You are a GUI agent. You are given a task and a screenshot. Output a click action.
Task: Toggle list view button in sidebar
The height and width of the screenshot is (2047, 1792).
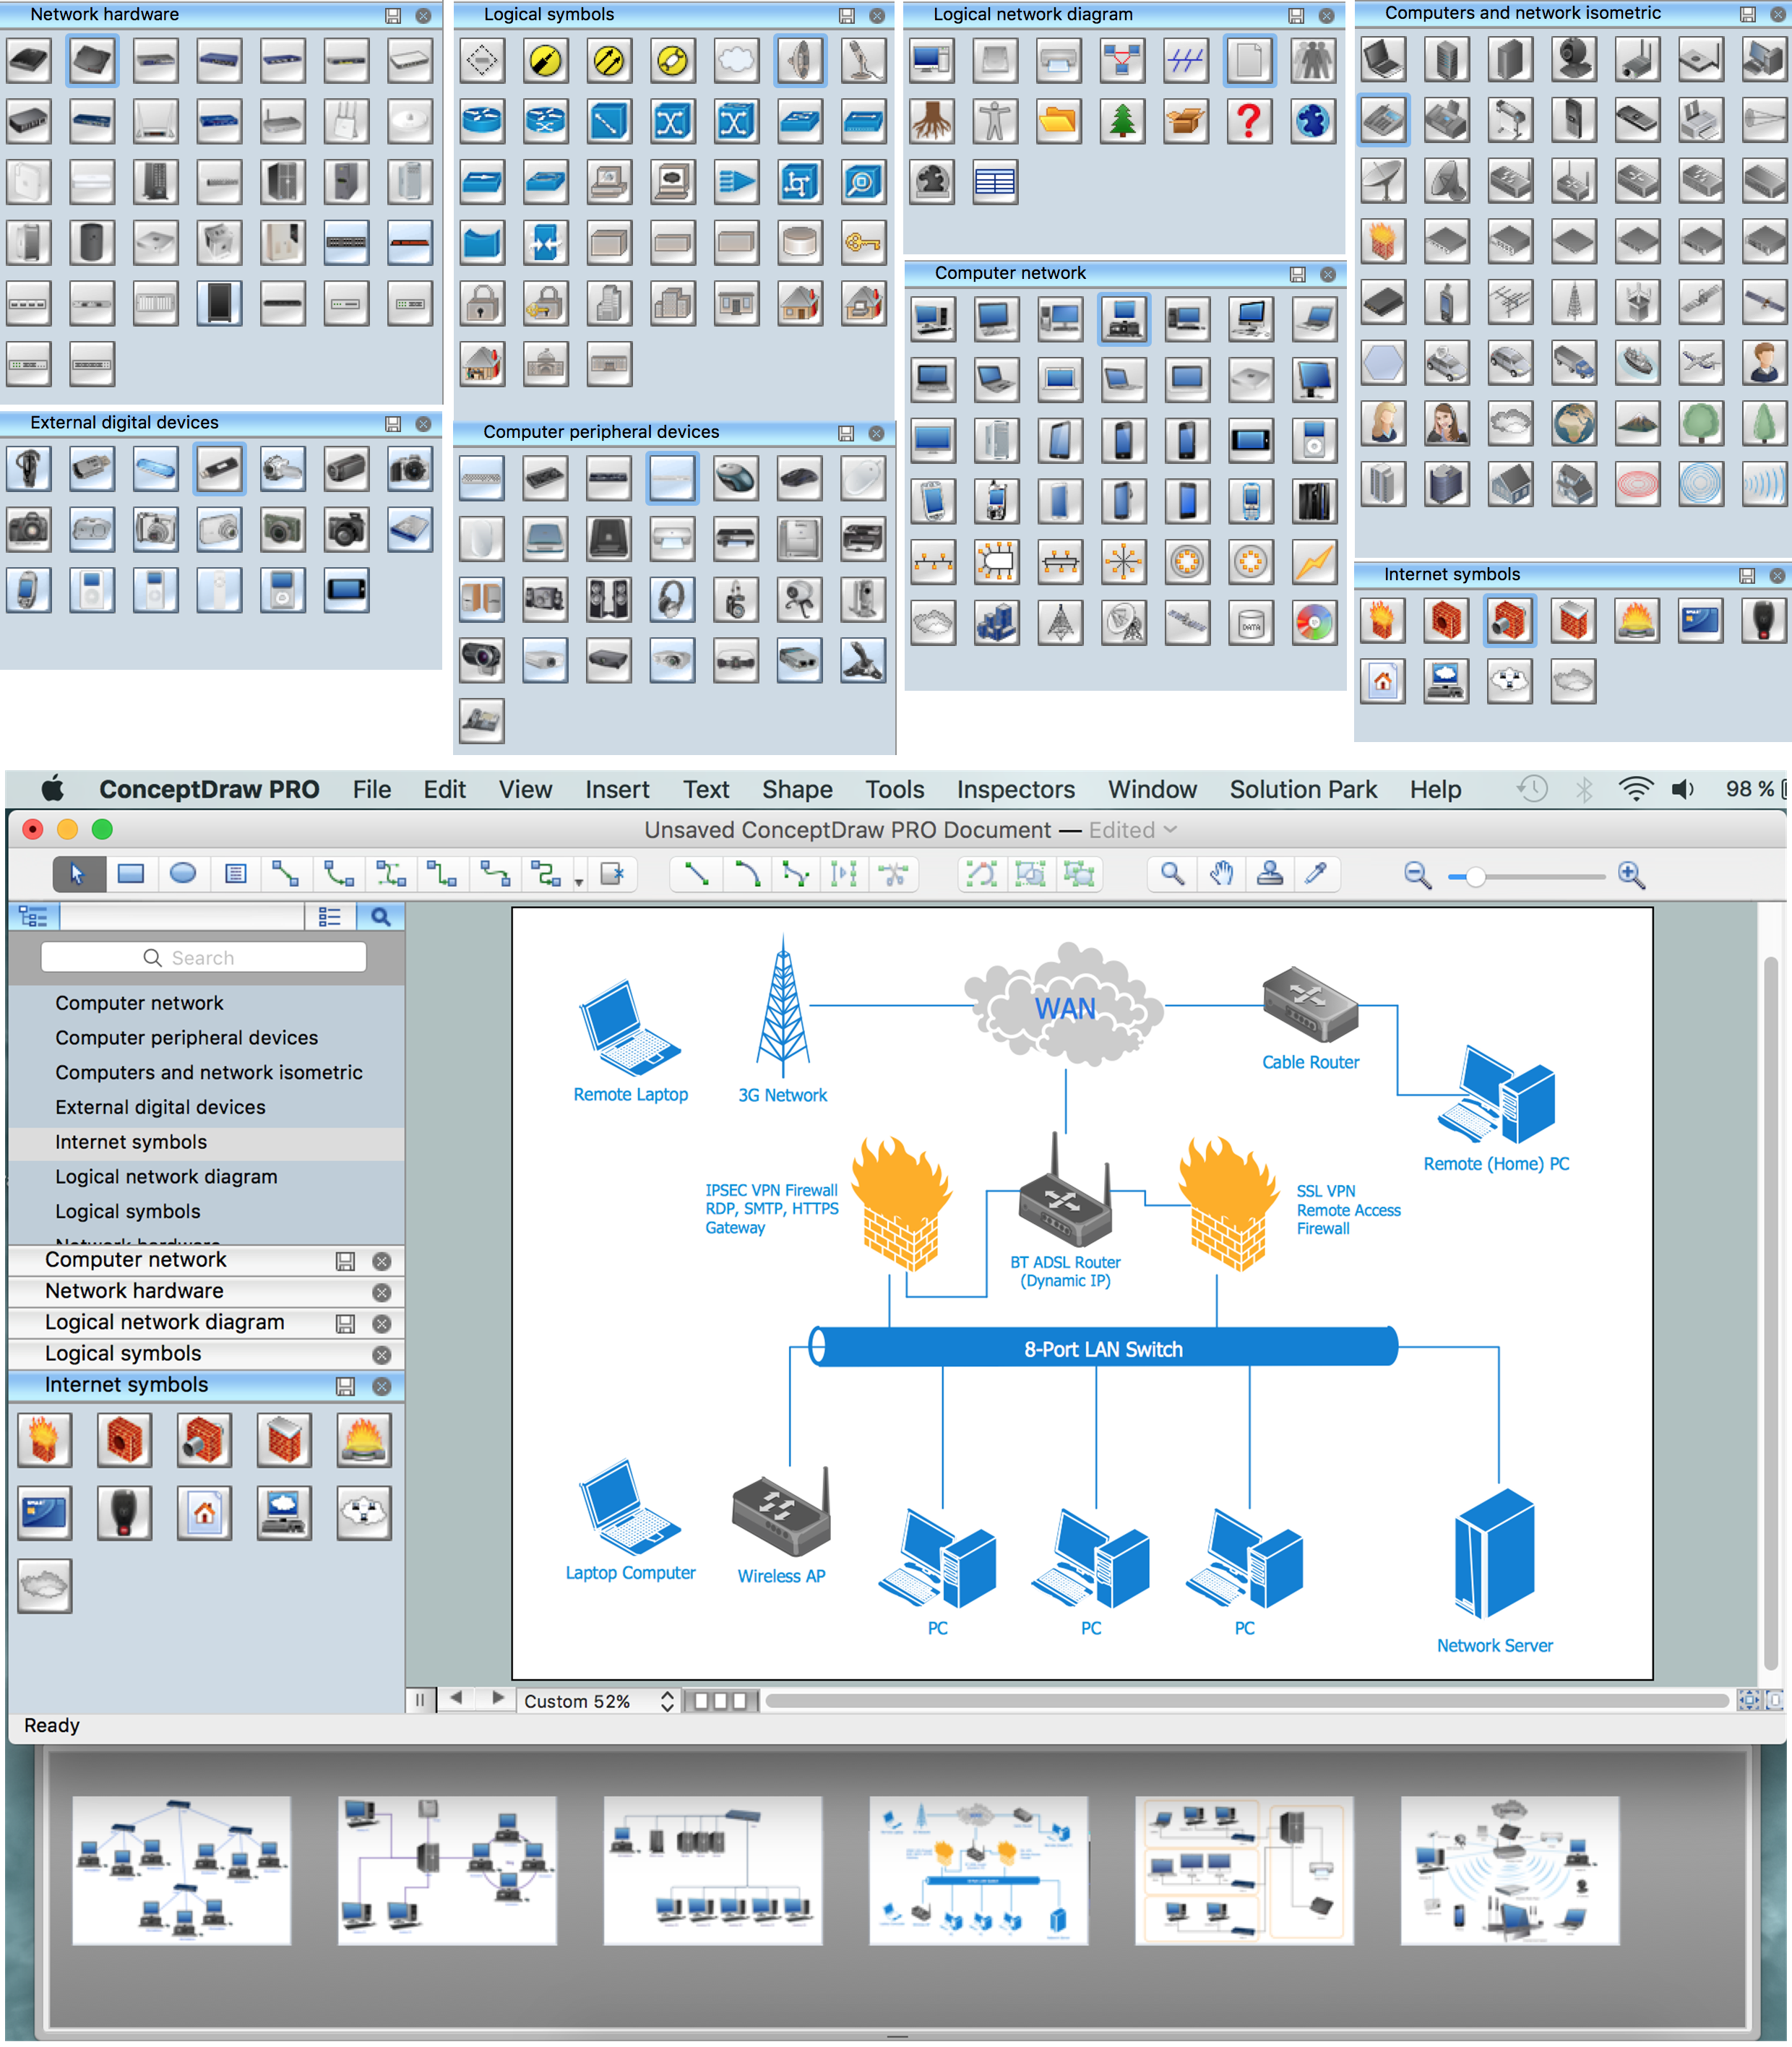(330, 916)
